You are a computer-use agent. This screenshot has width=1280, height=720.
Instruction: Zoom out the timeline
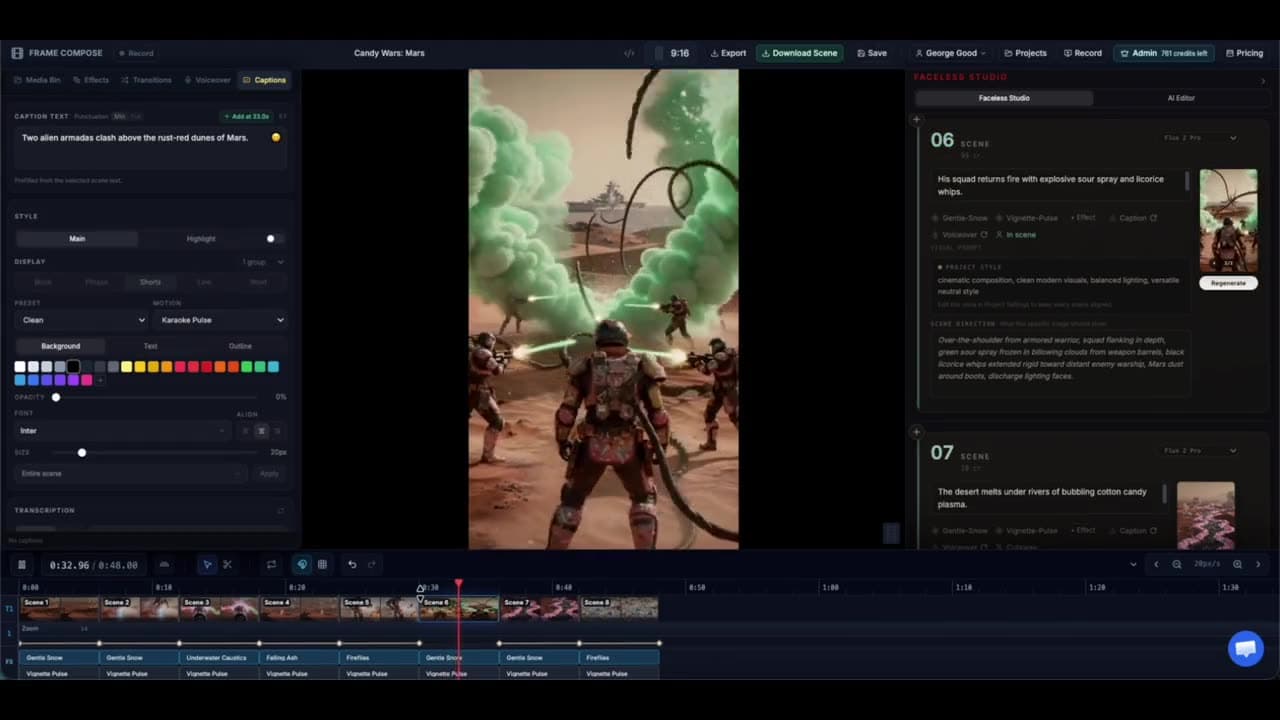(x=1177, y=564)
